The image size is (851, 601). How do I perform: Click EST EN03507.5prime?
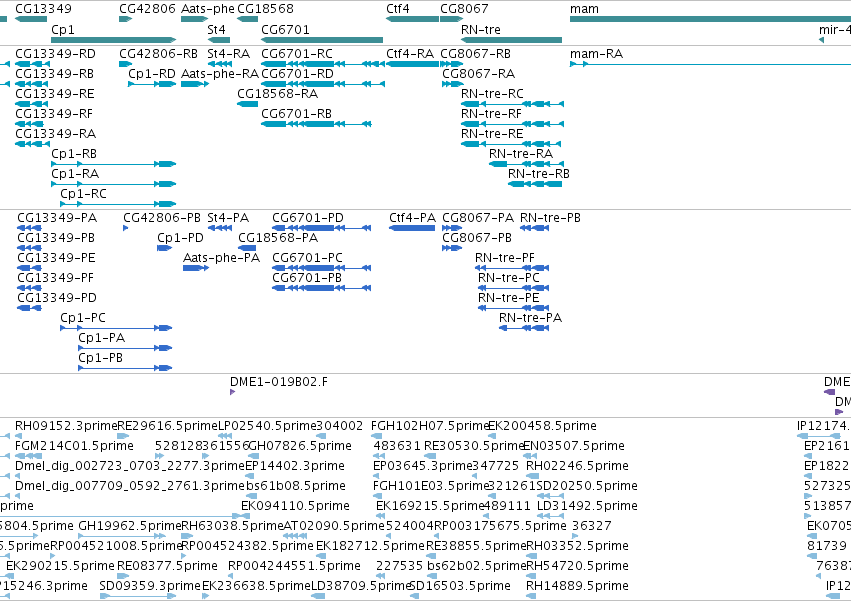pyautogui.click(x=574, y=446)
